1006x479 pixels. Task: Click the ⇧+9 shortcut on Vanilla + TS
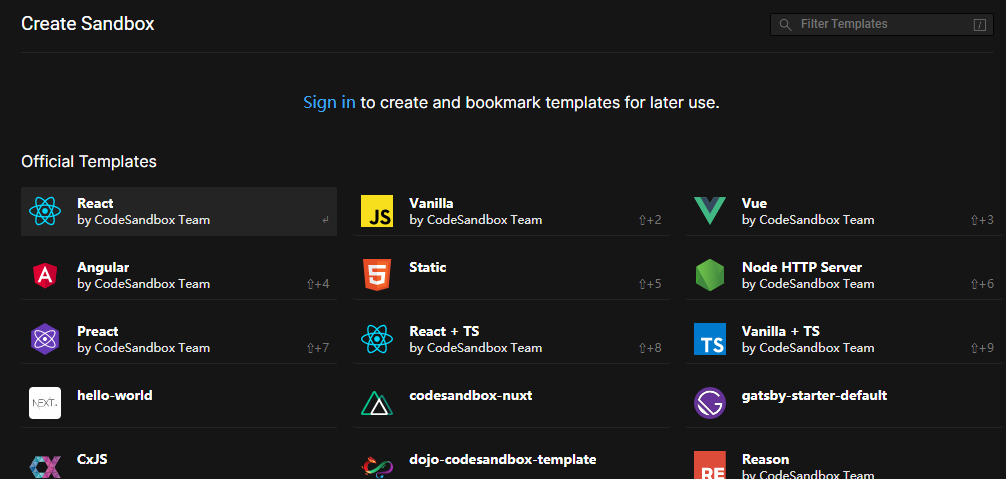[x=982, y=348]
